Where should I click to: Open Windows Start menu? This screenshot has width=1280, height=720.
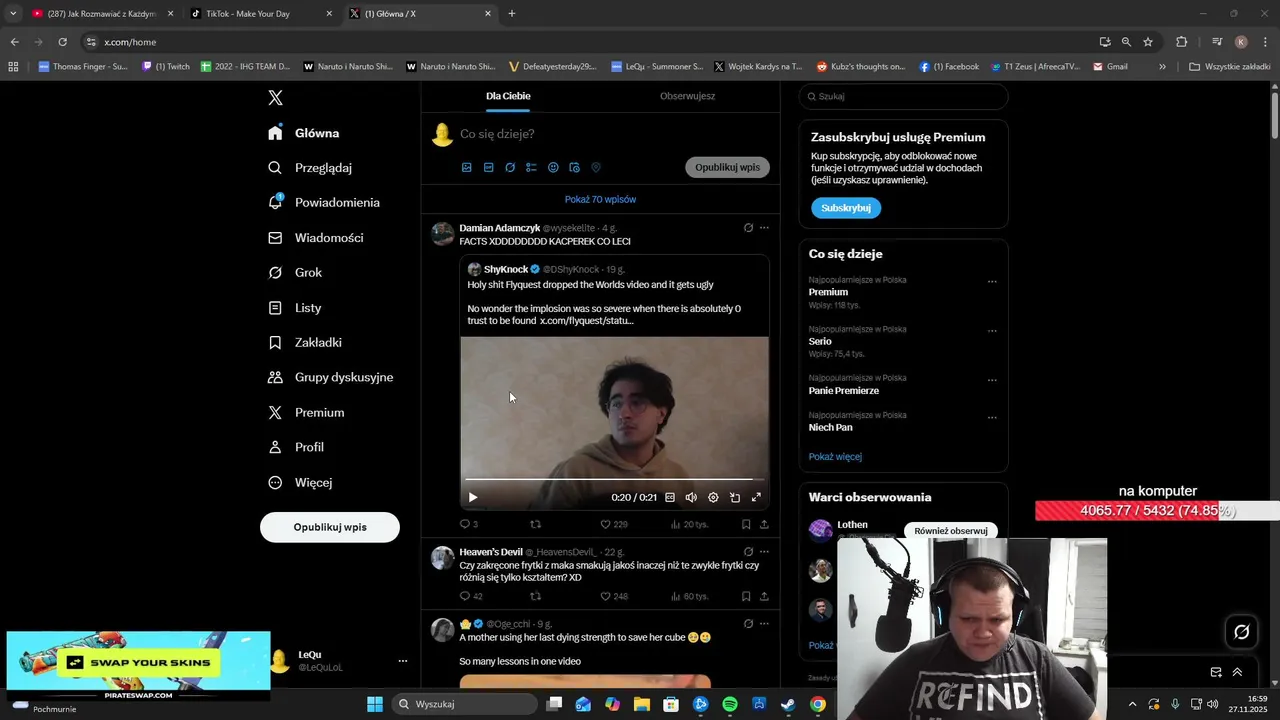(x=375, y=704)
